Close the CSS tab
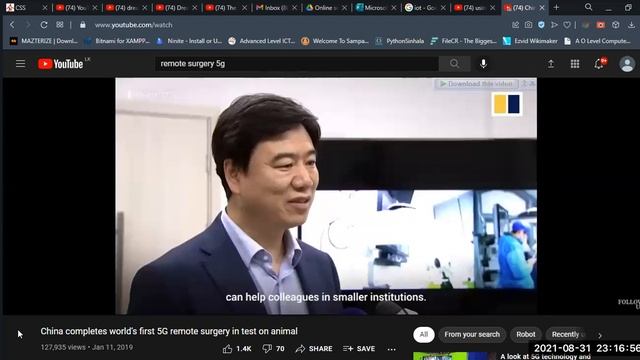 [45, 7]
